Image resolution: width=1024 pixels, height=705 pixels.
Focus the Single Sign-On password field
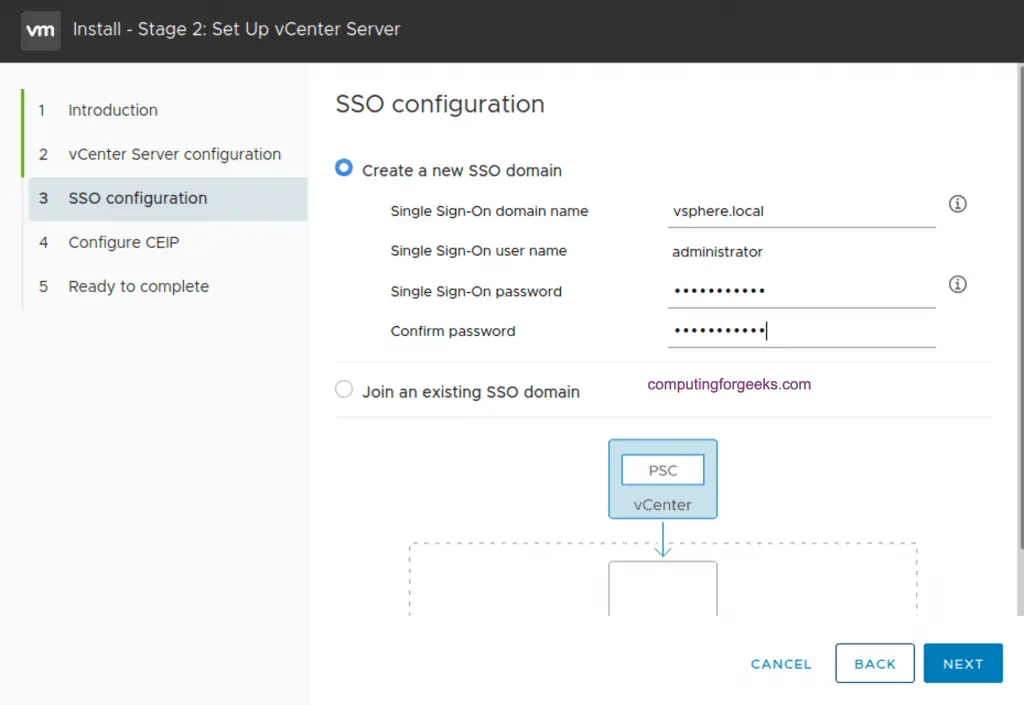(801, 291)
